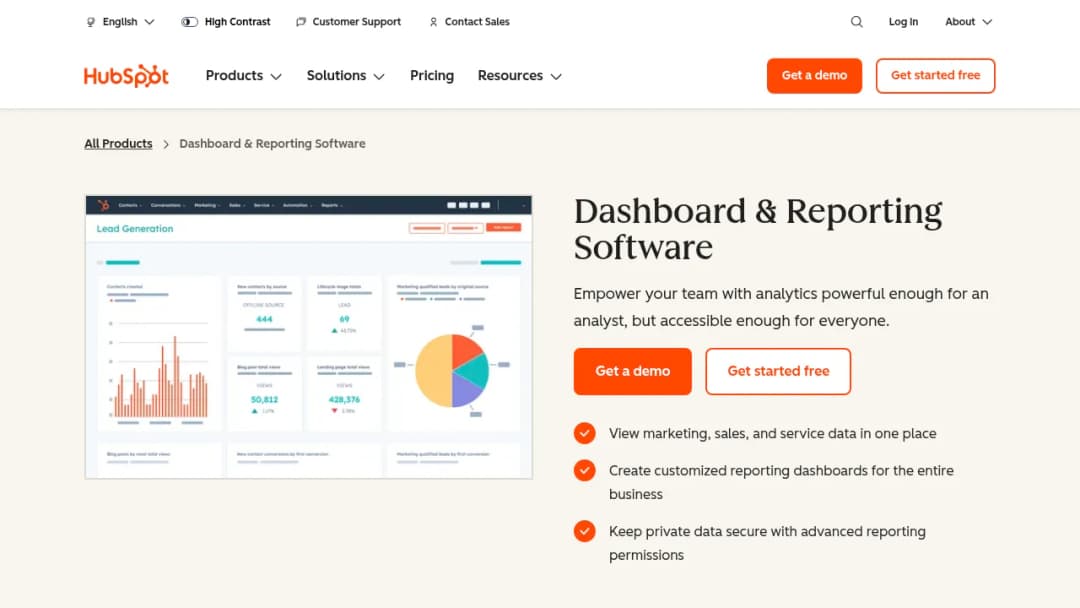This screenshot has width=1080, height=608.
Task: Select Solutions in the main navigation
Action: pos(336,76)
